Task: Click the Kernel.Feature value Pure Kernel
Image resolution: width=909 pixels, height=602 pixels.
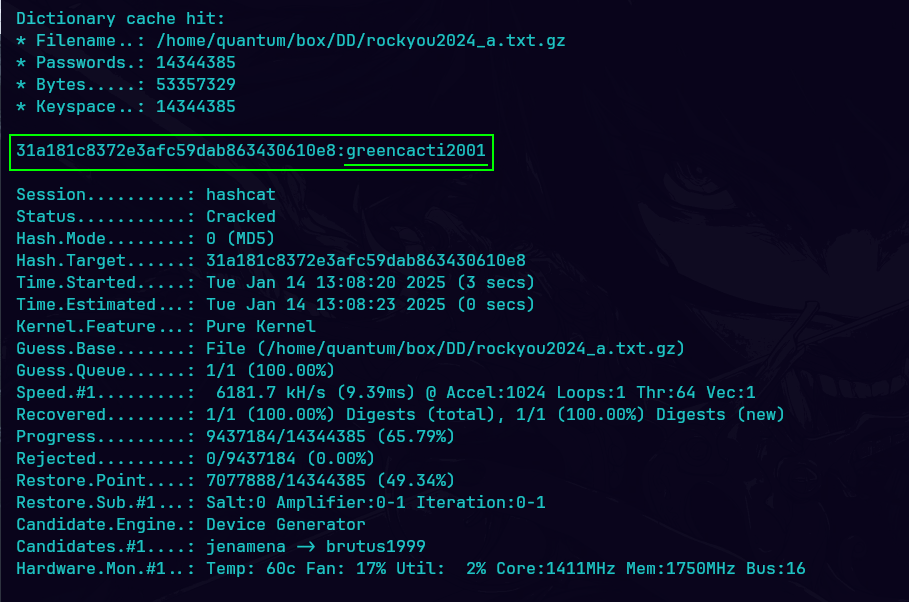Action: point(260,326)
